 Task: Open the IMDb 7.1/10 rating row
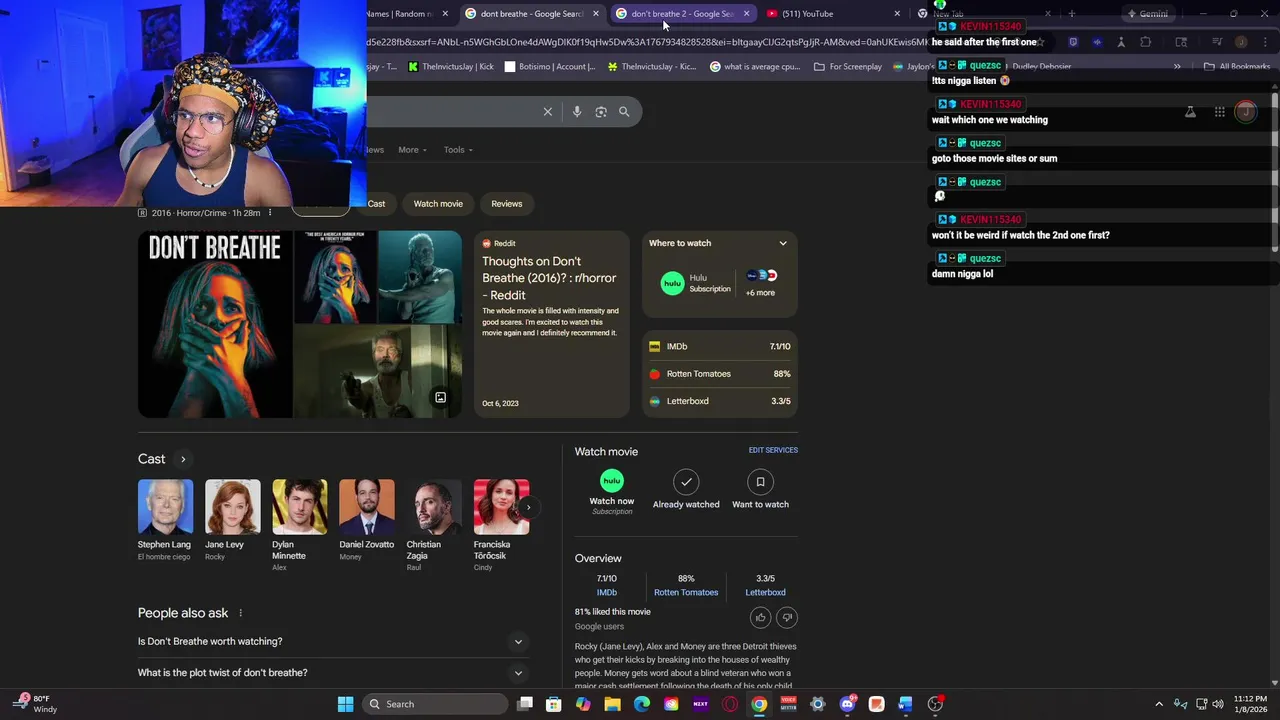(x=720, y=347)
